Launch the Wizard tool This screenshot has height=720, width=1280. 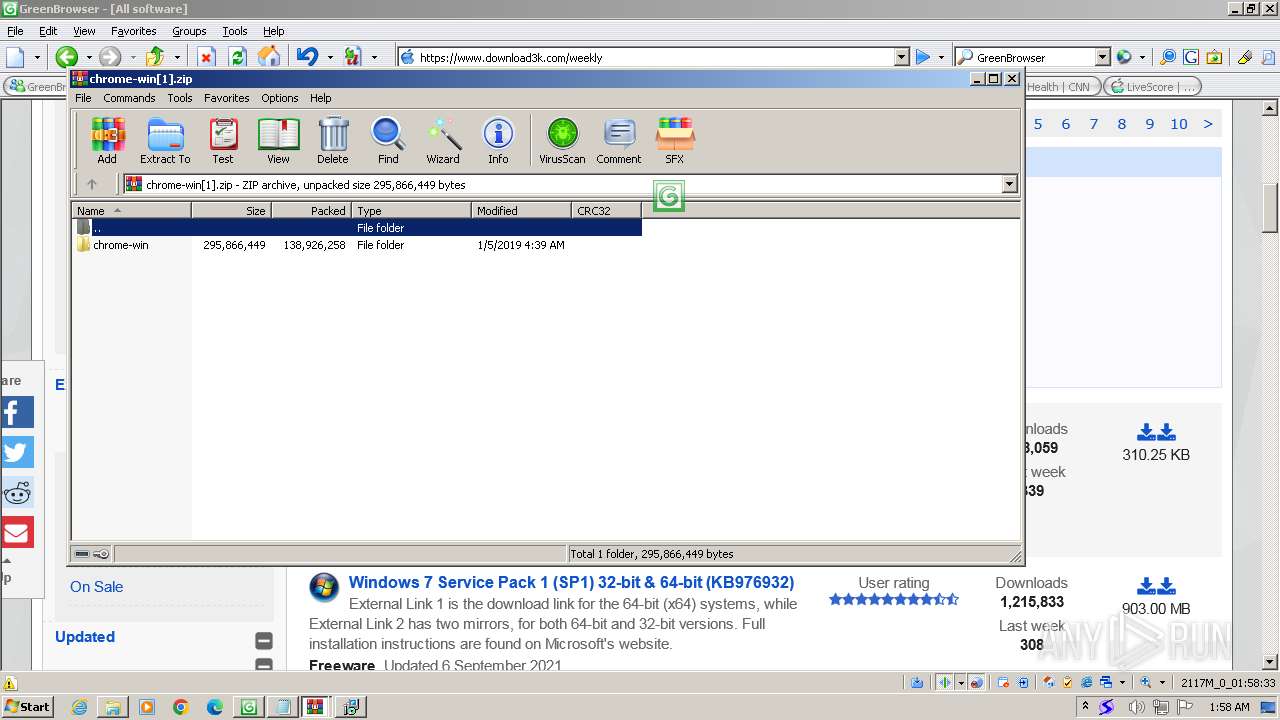point(443,141)
